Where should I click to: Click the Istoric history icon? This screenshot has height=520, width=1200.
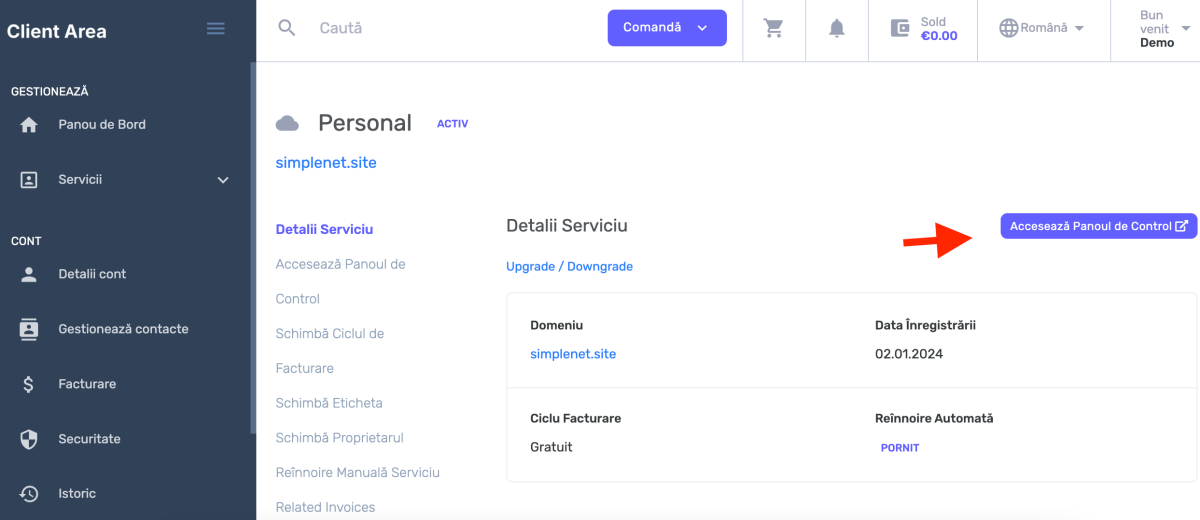[x=29, y=494]
